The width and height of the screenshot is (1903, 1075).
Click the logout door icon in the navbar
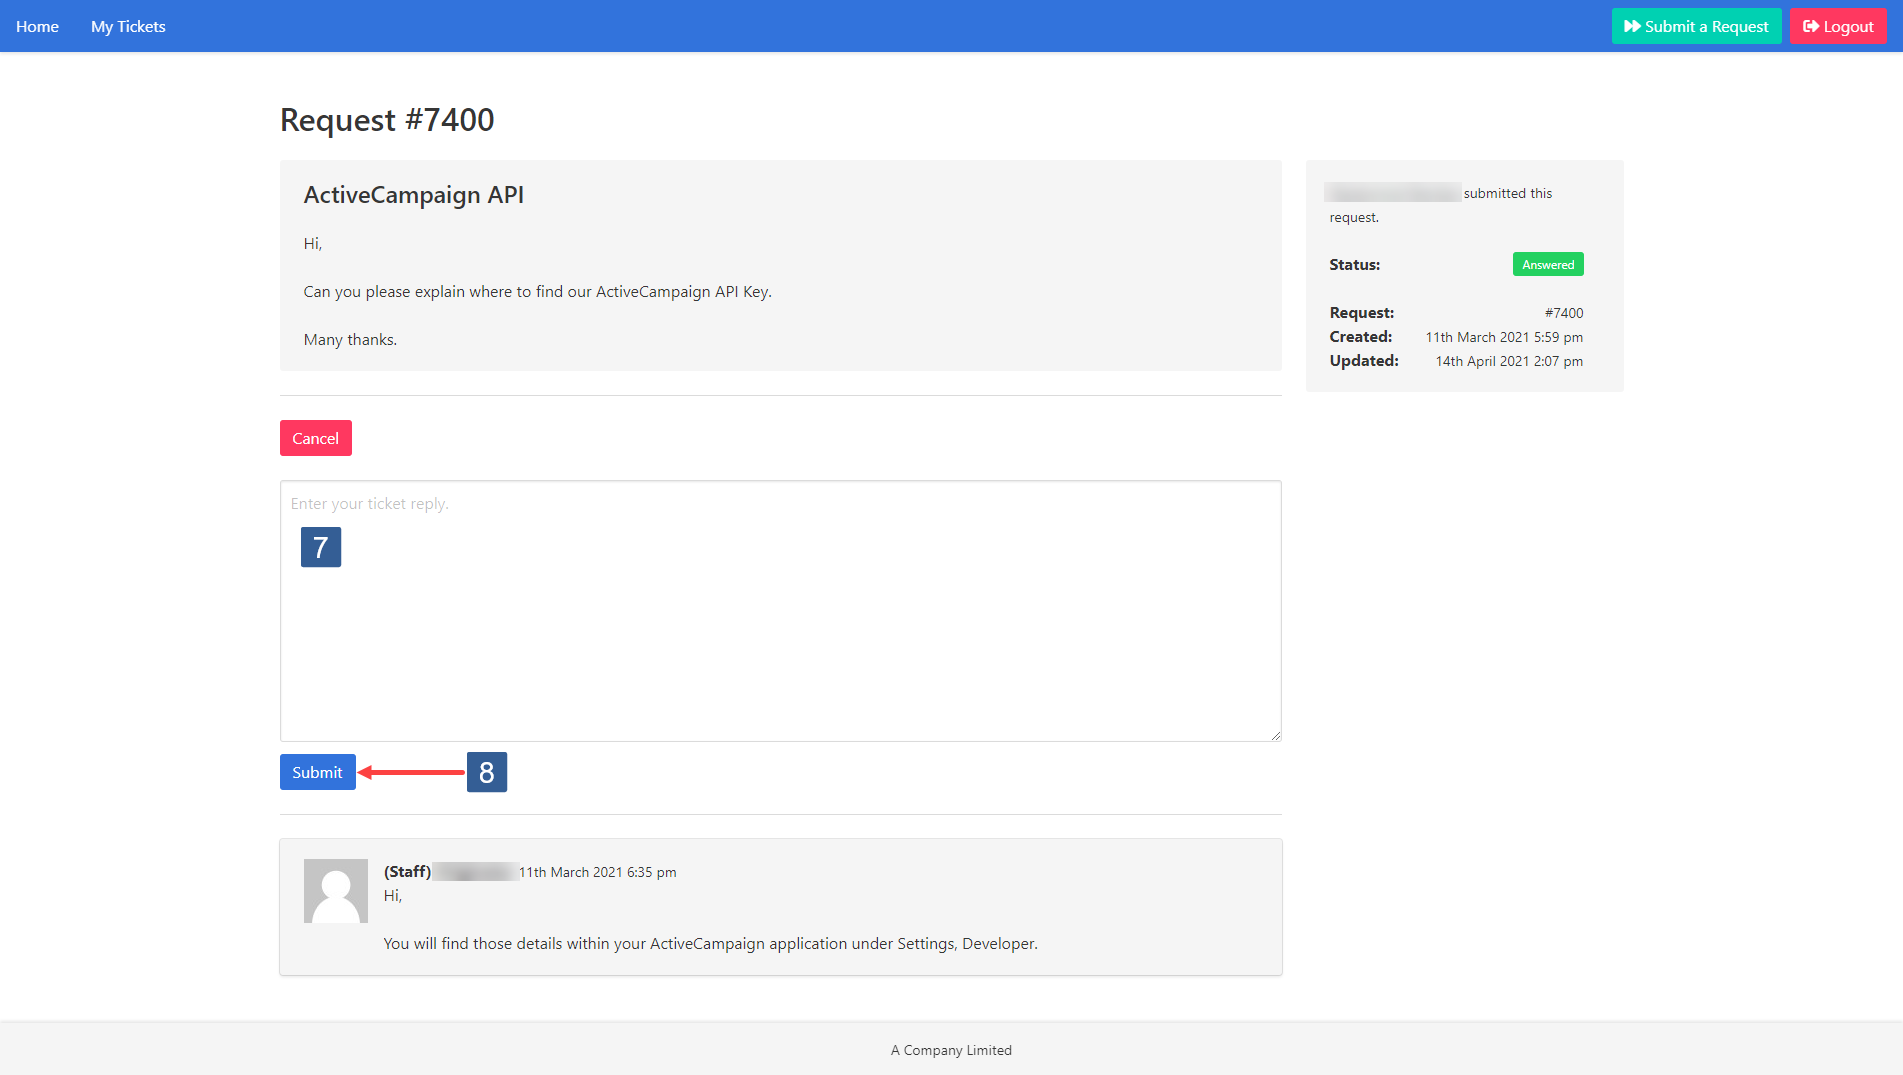point(1810,26)
